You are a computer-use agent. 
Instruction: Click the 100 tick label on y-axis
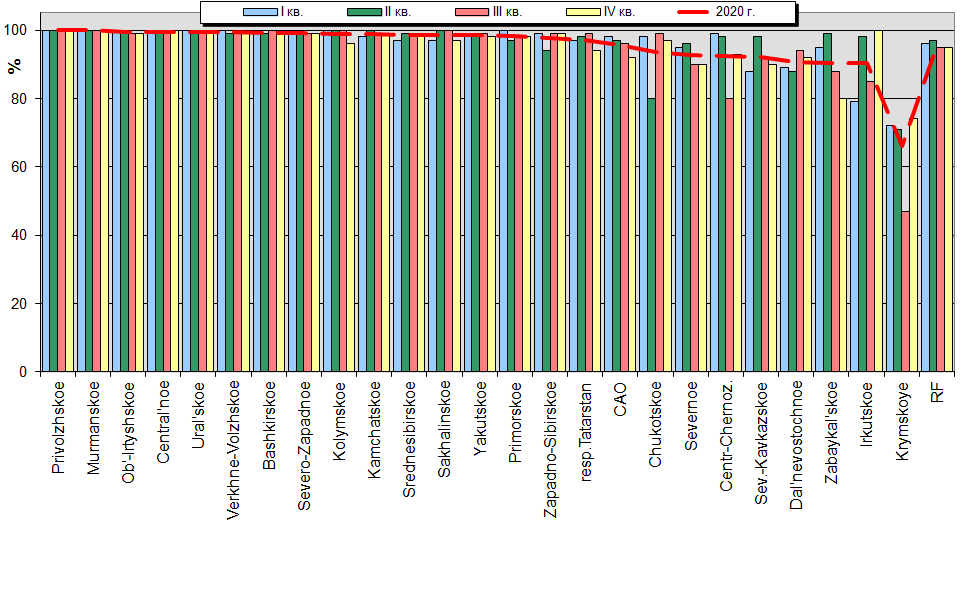point(15,30)
